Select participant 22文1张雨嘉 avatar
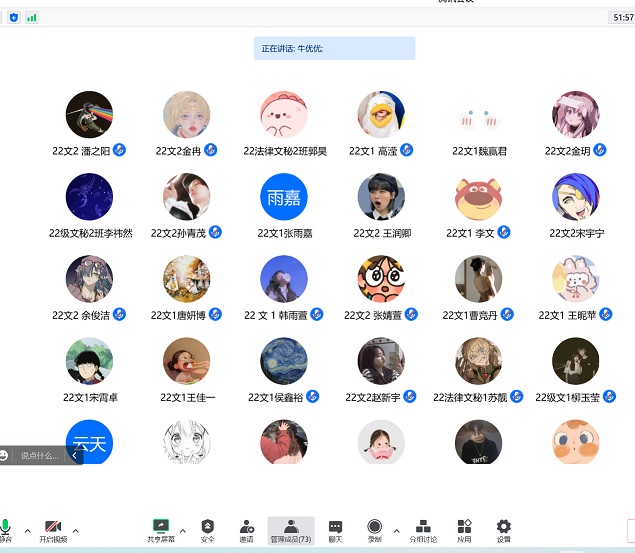Image resolution: width=635 pixels, height=553 pixels. [283, 197]
